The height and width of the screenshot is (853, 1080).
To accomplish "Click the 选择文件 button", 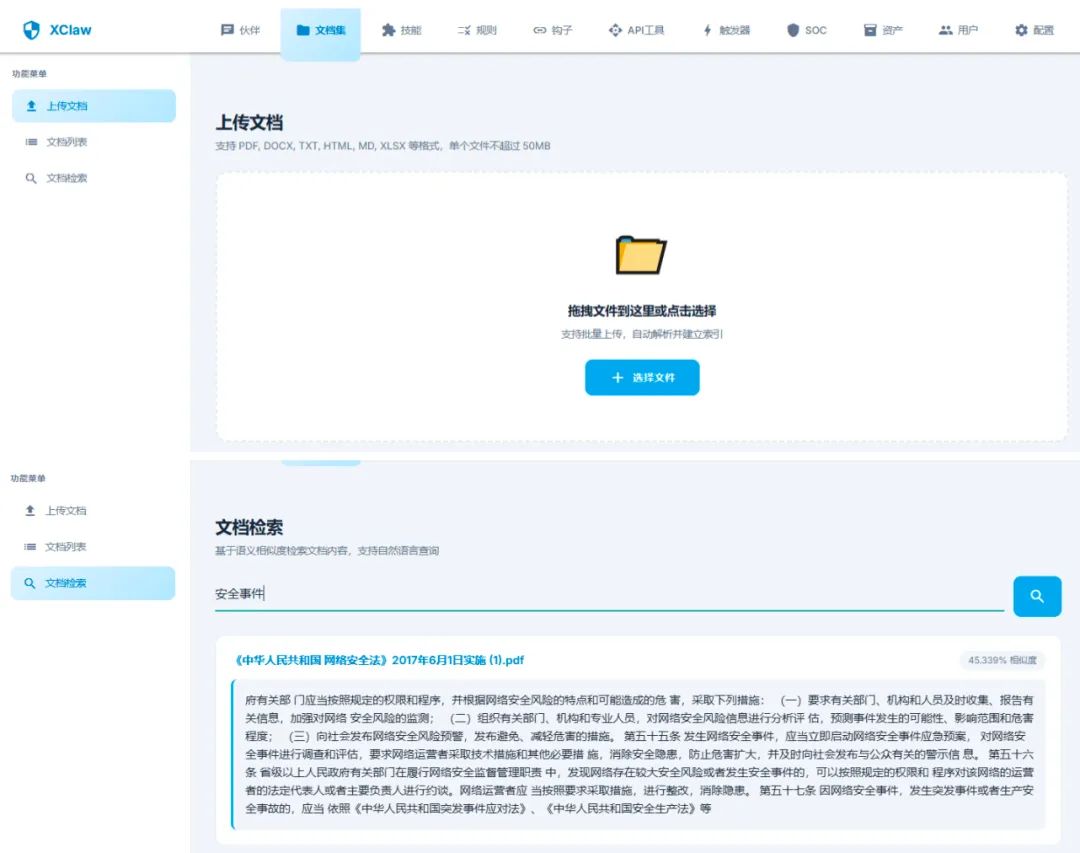I will (642, 378).
